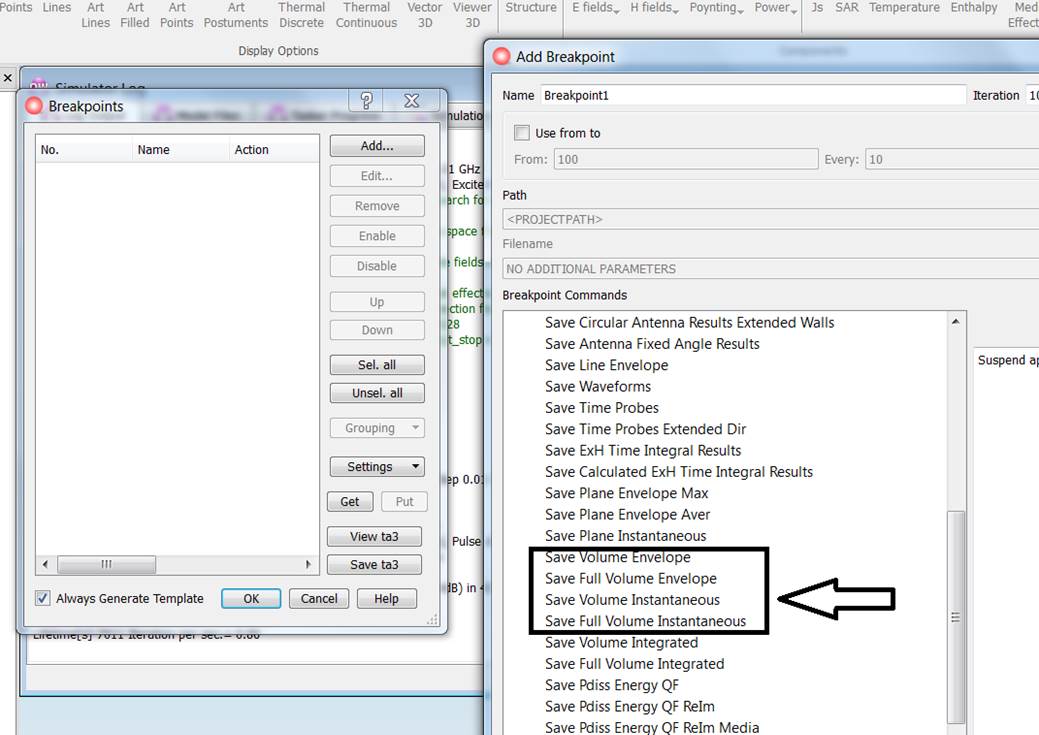Click the X close icon left of Simulator Log

(x=7, y=78)
